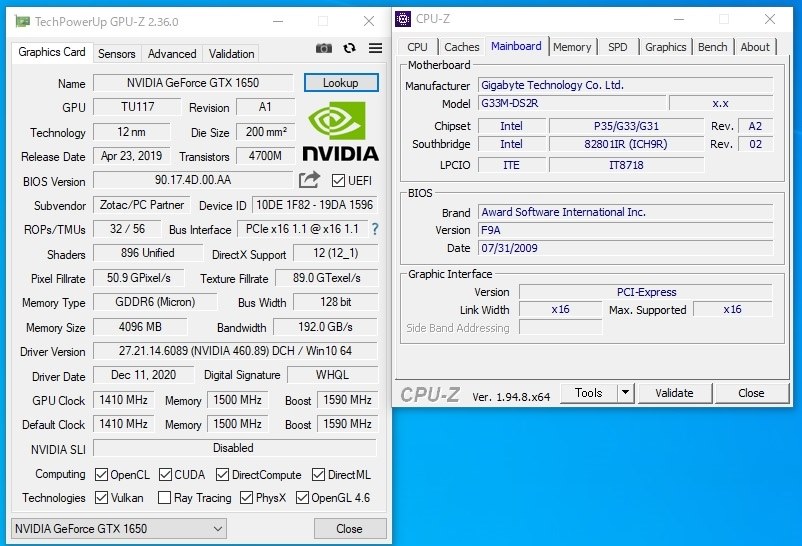Toggle the UEFI checkbox
The height and width of the screenshot is (546, 802).
(x=338, y=181)
